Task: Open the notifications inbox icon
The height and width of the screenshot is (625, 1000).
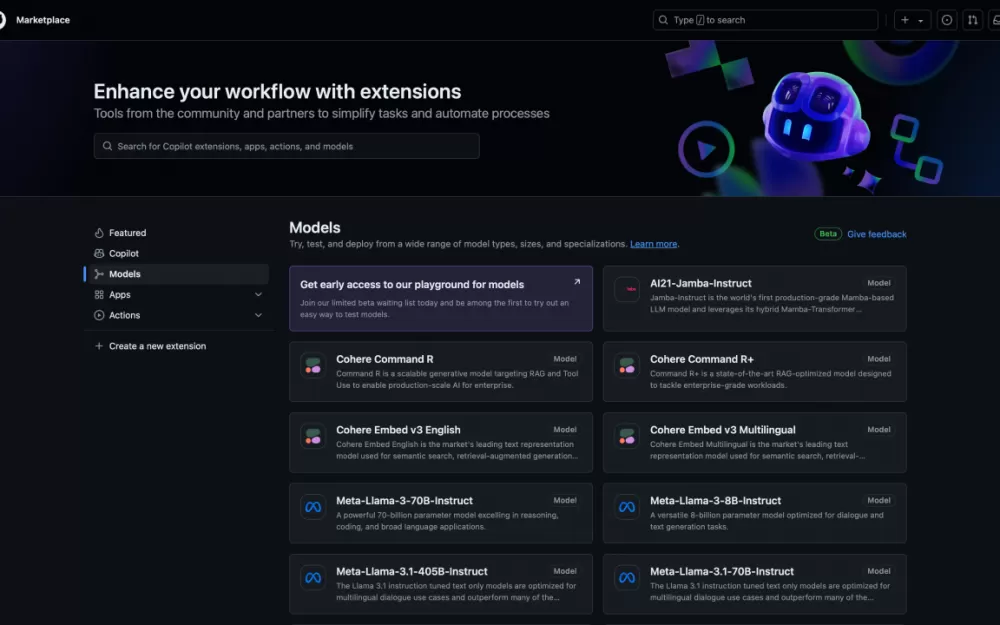Action: (995, 20)
